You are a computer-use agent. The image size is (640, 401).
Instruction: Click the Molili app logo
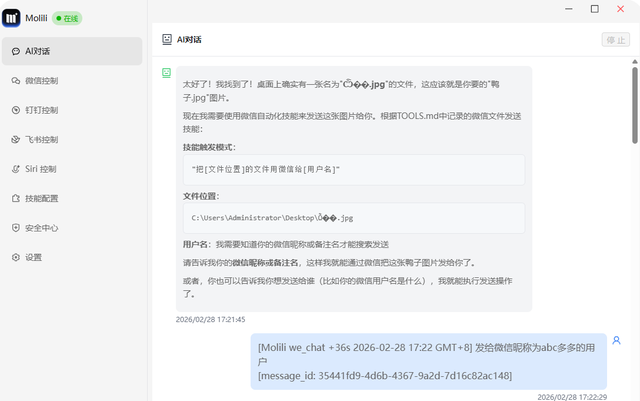coord(13,17)
